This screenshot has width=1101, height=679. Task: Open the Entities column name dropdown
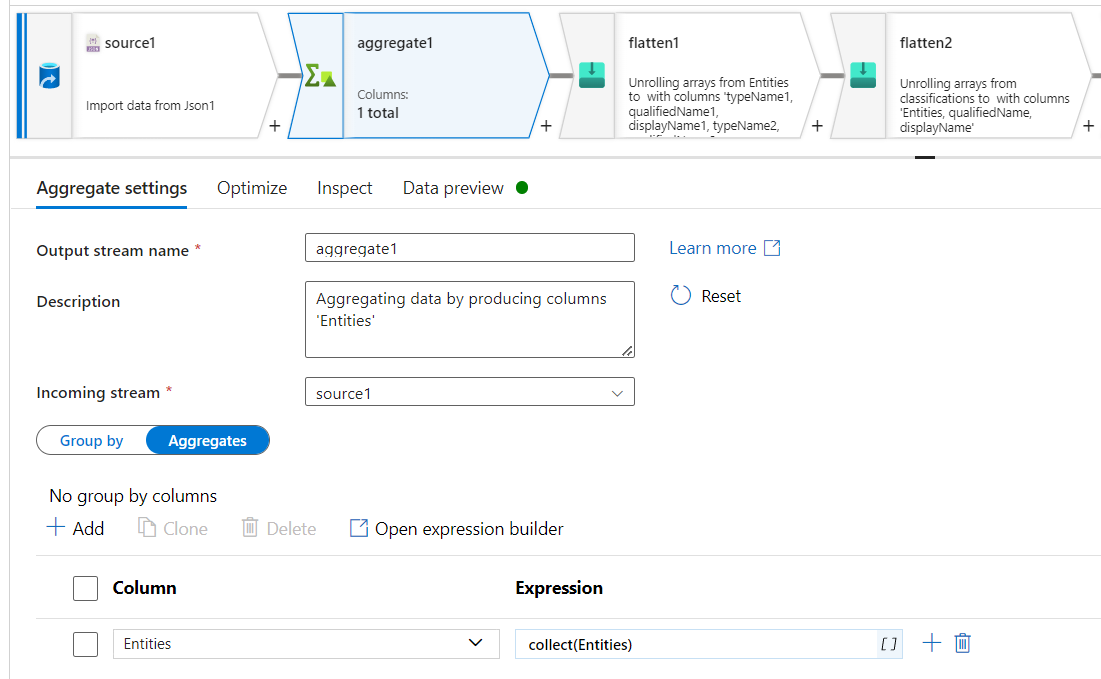476,643
